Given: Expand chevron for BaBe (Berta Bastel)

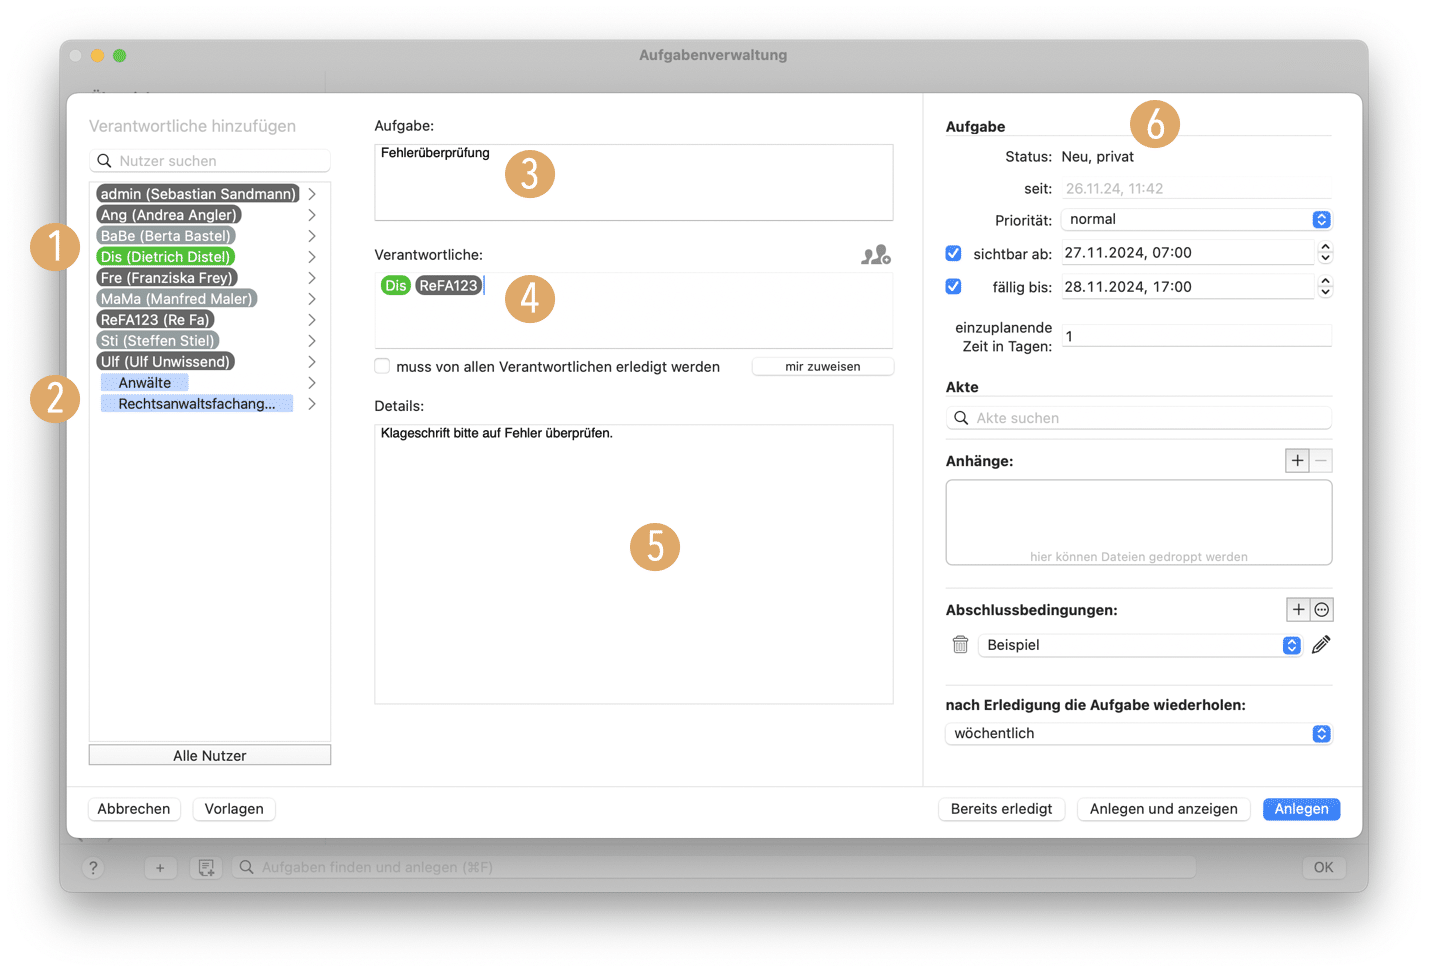Looking at the screenshot, I should 312,236.
